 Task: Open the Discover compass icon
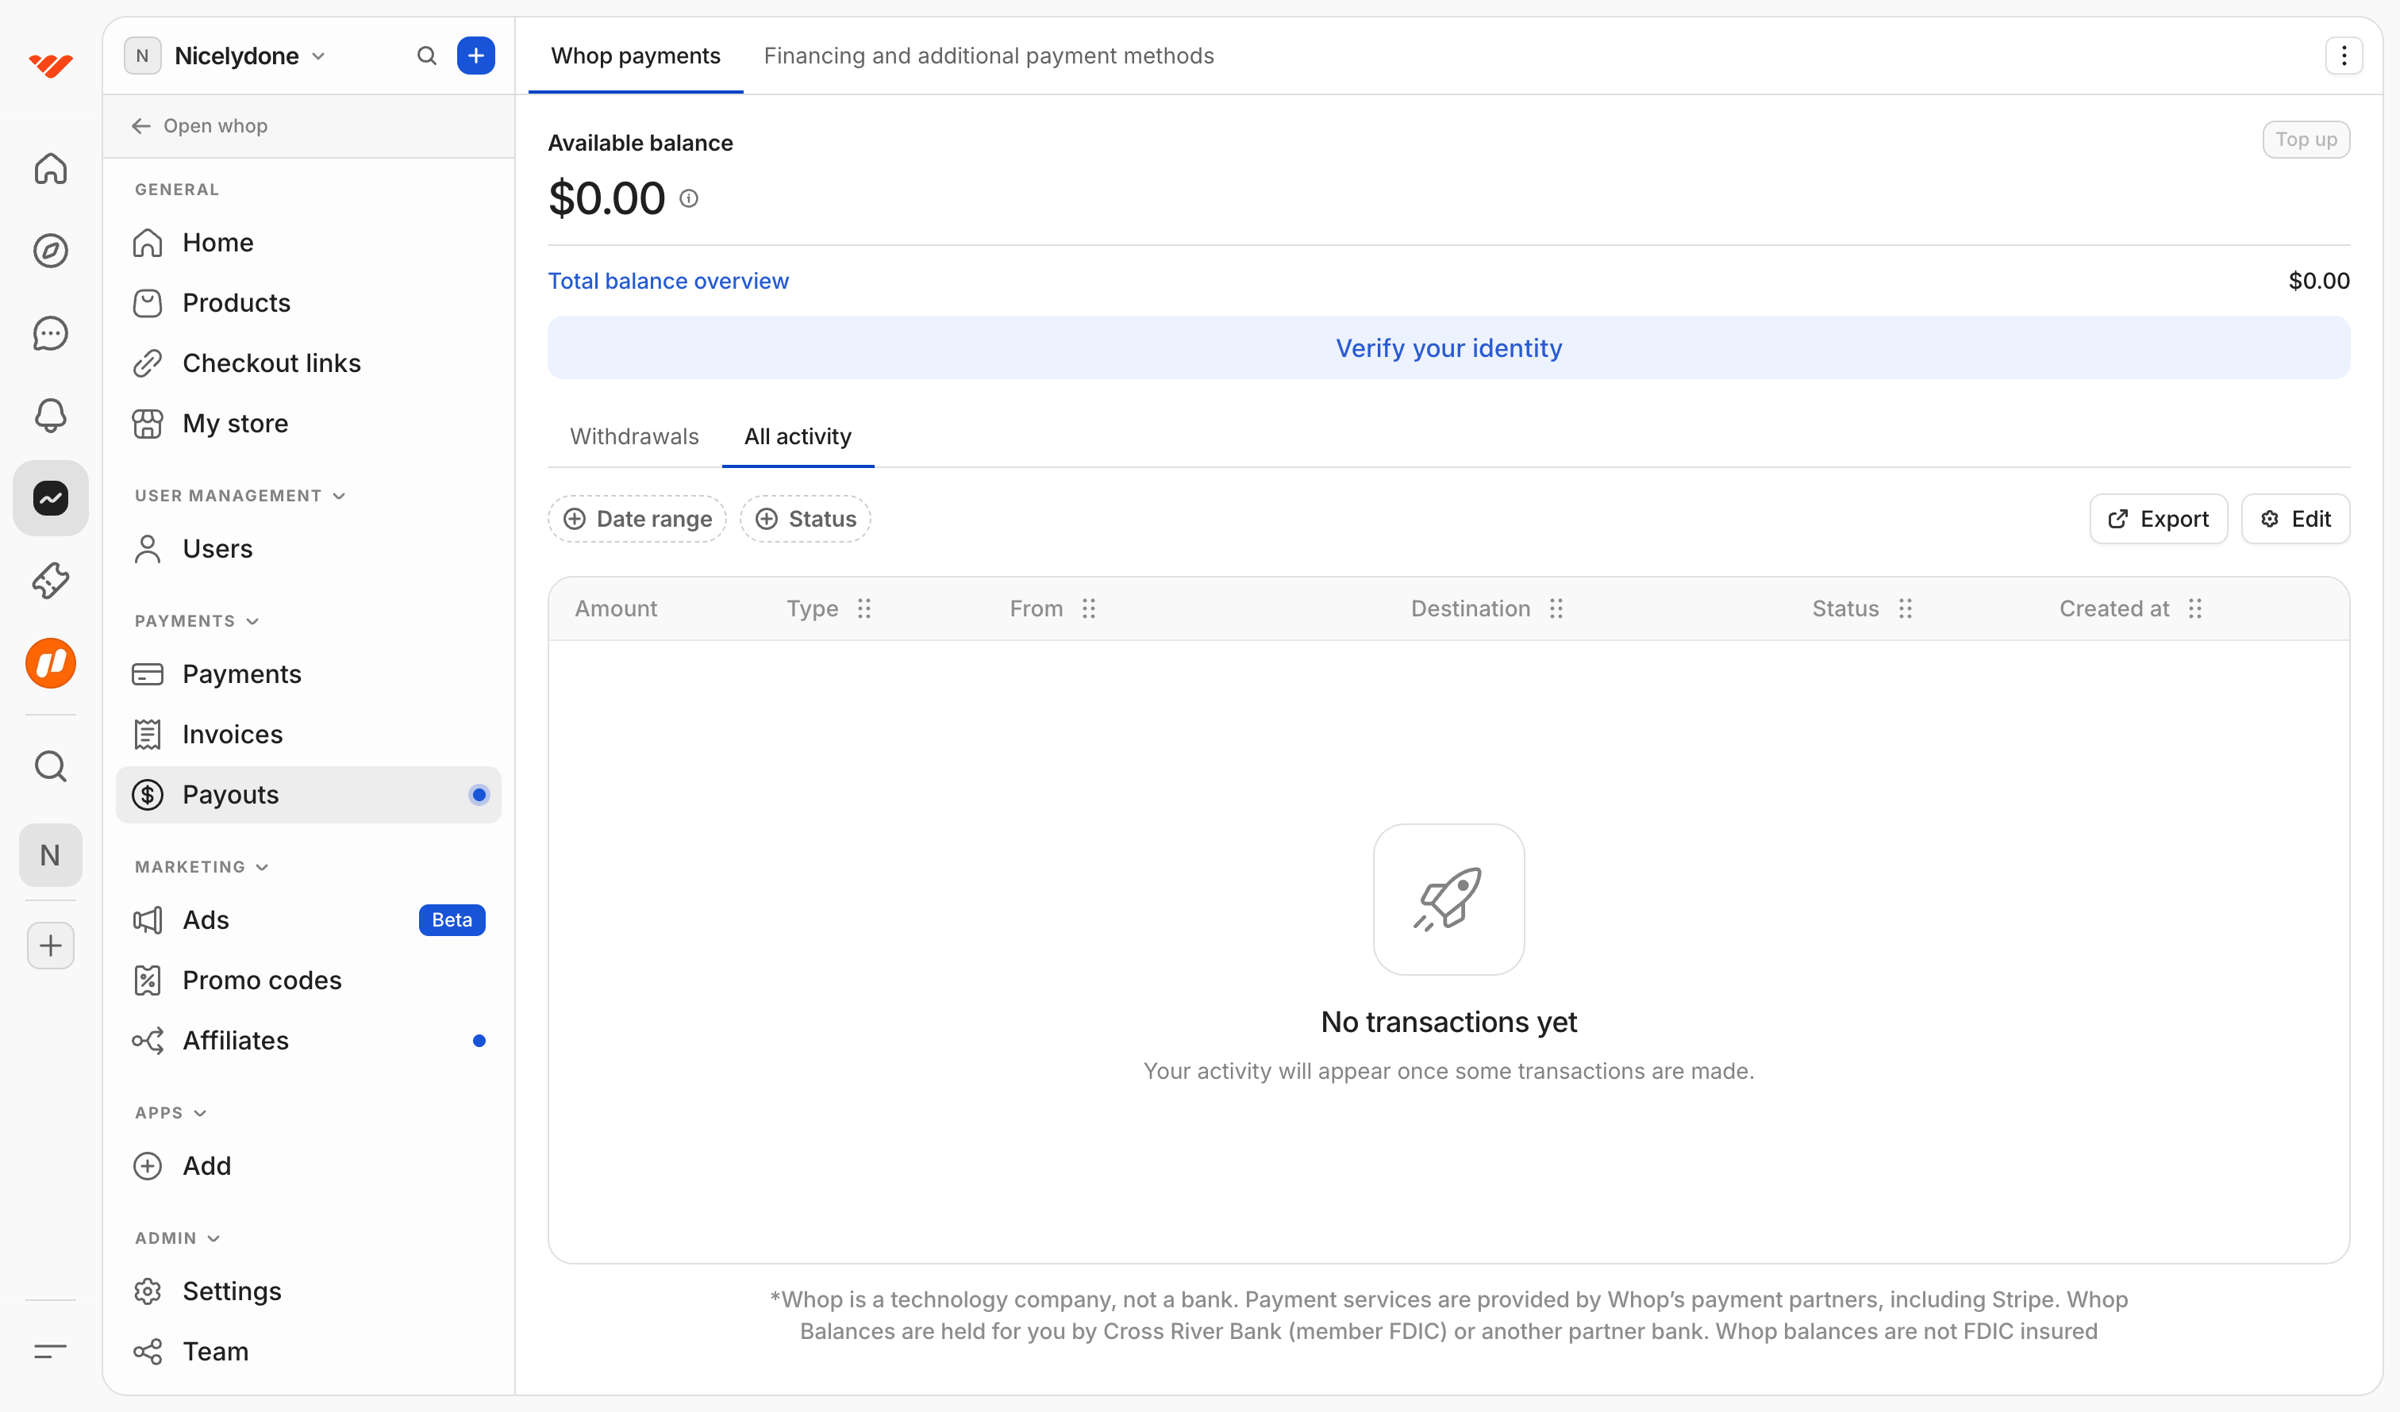[x=50, y=250]
